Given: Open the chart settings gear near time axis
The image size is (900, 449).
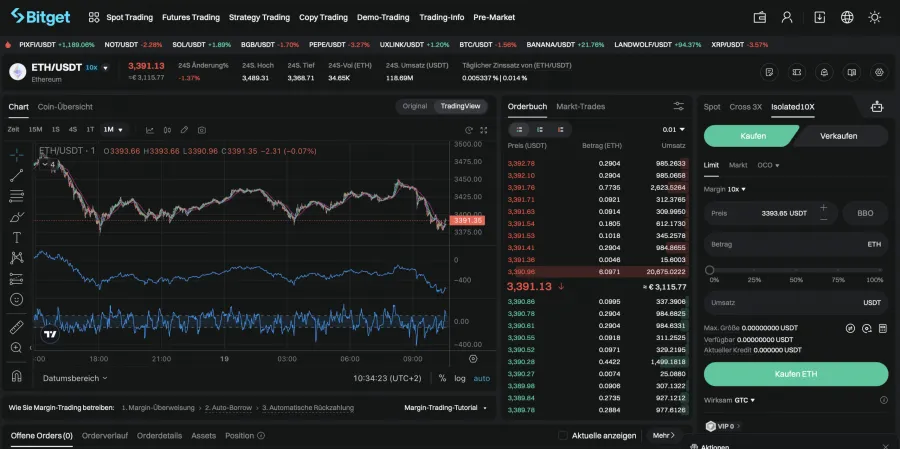Looking at the screenshot, I should (x=473, y=359).
